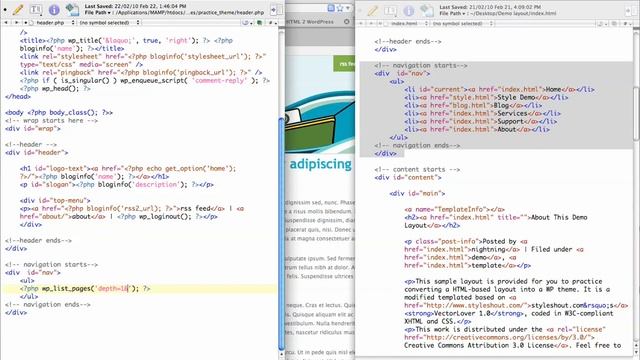The image size is (640, 360).
Task: Click the adipiscing heading in browser page
Action: tap(320, 164)
